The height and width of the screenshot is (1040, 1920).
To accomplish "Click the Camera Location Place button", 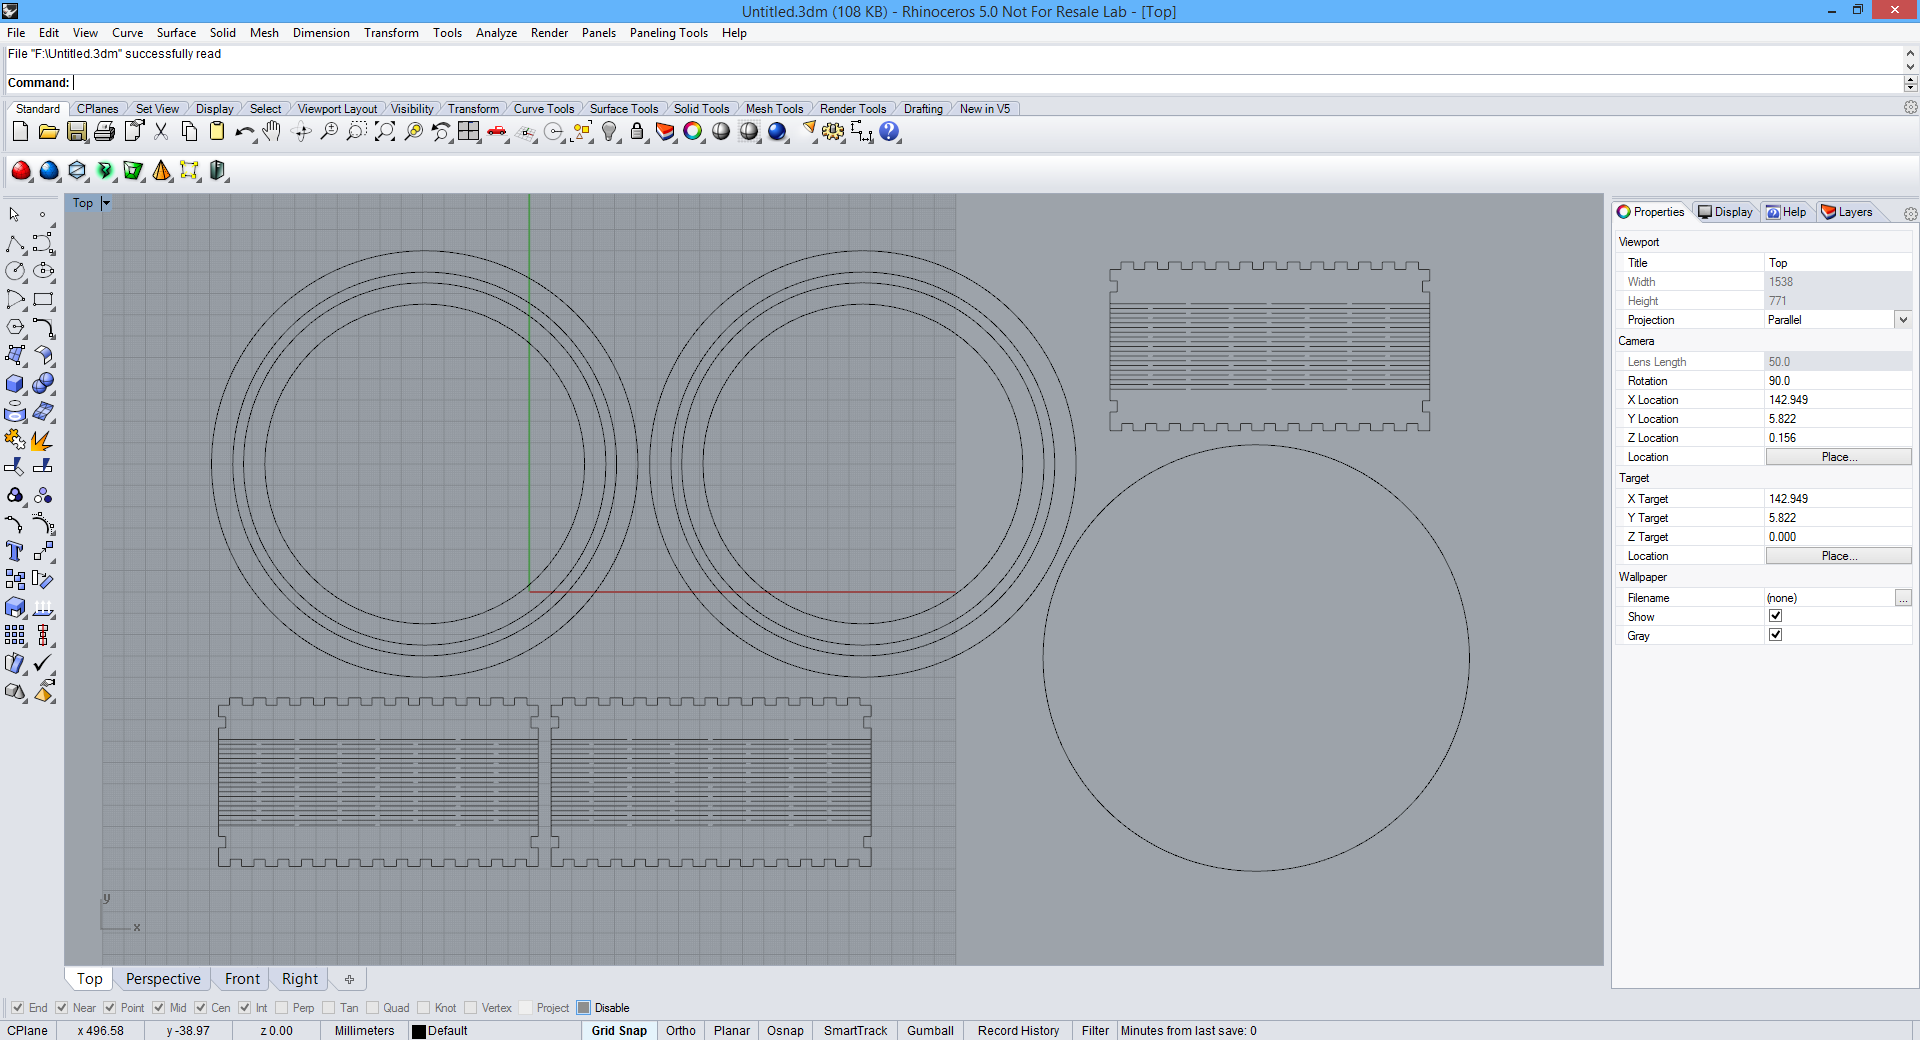I will pos(1838,457).
